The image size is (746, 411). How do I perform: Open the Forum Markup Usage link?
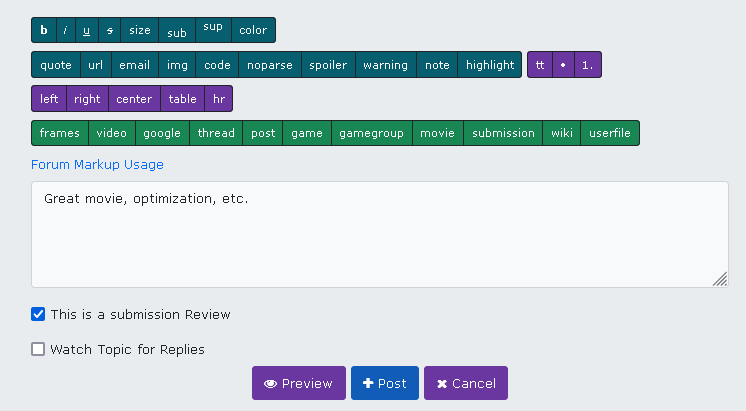point(97,165)
